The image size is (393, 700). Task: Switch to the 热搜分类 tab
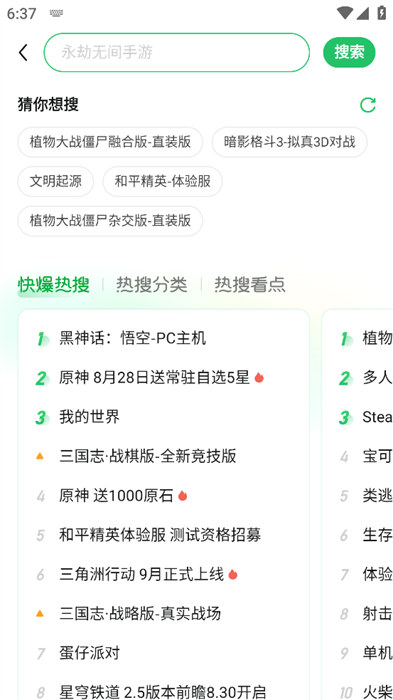coord(151,285)
